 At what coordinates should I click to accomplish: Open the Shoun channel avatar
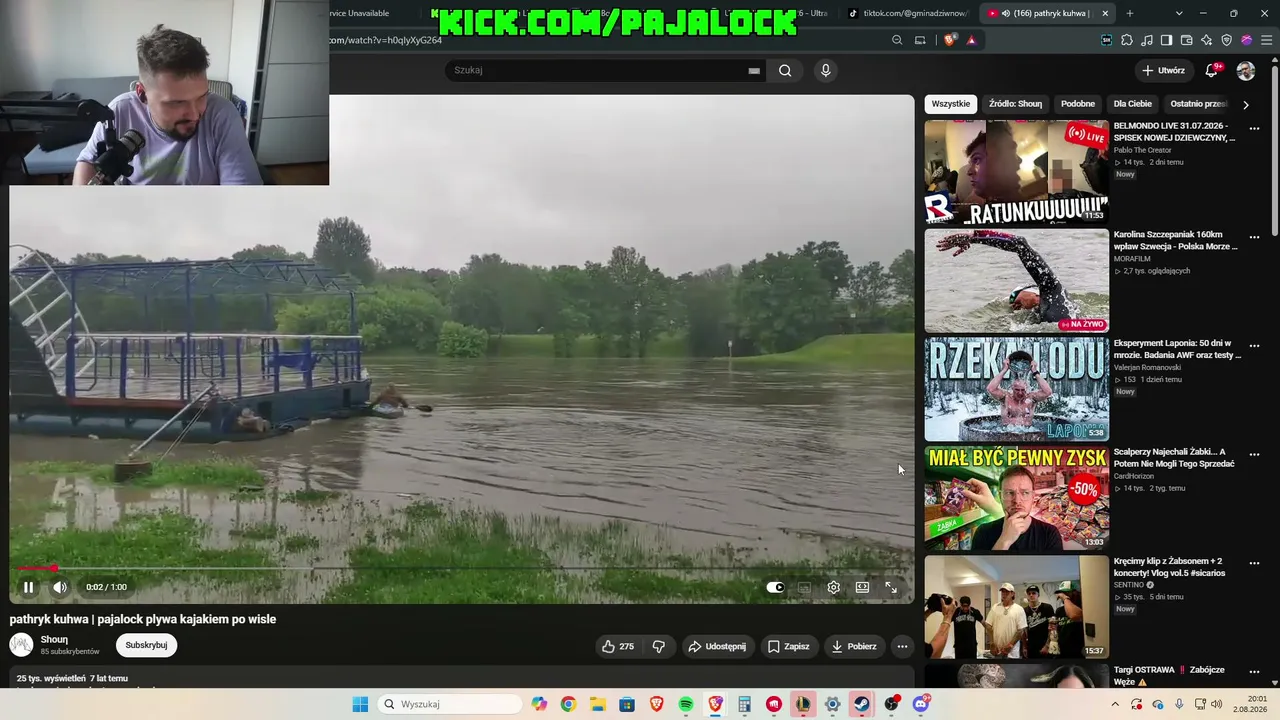21,645
